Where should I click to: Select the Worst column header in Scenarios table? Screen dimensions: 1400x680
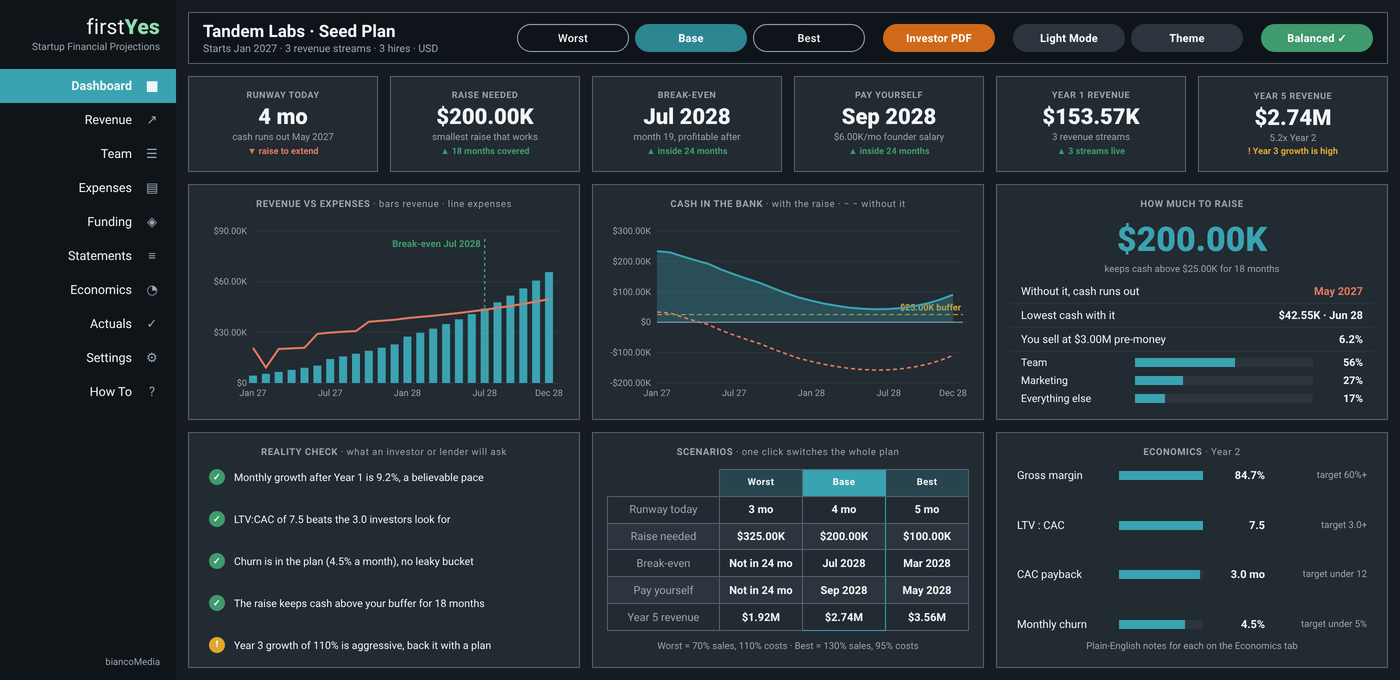point(761,482)
